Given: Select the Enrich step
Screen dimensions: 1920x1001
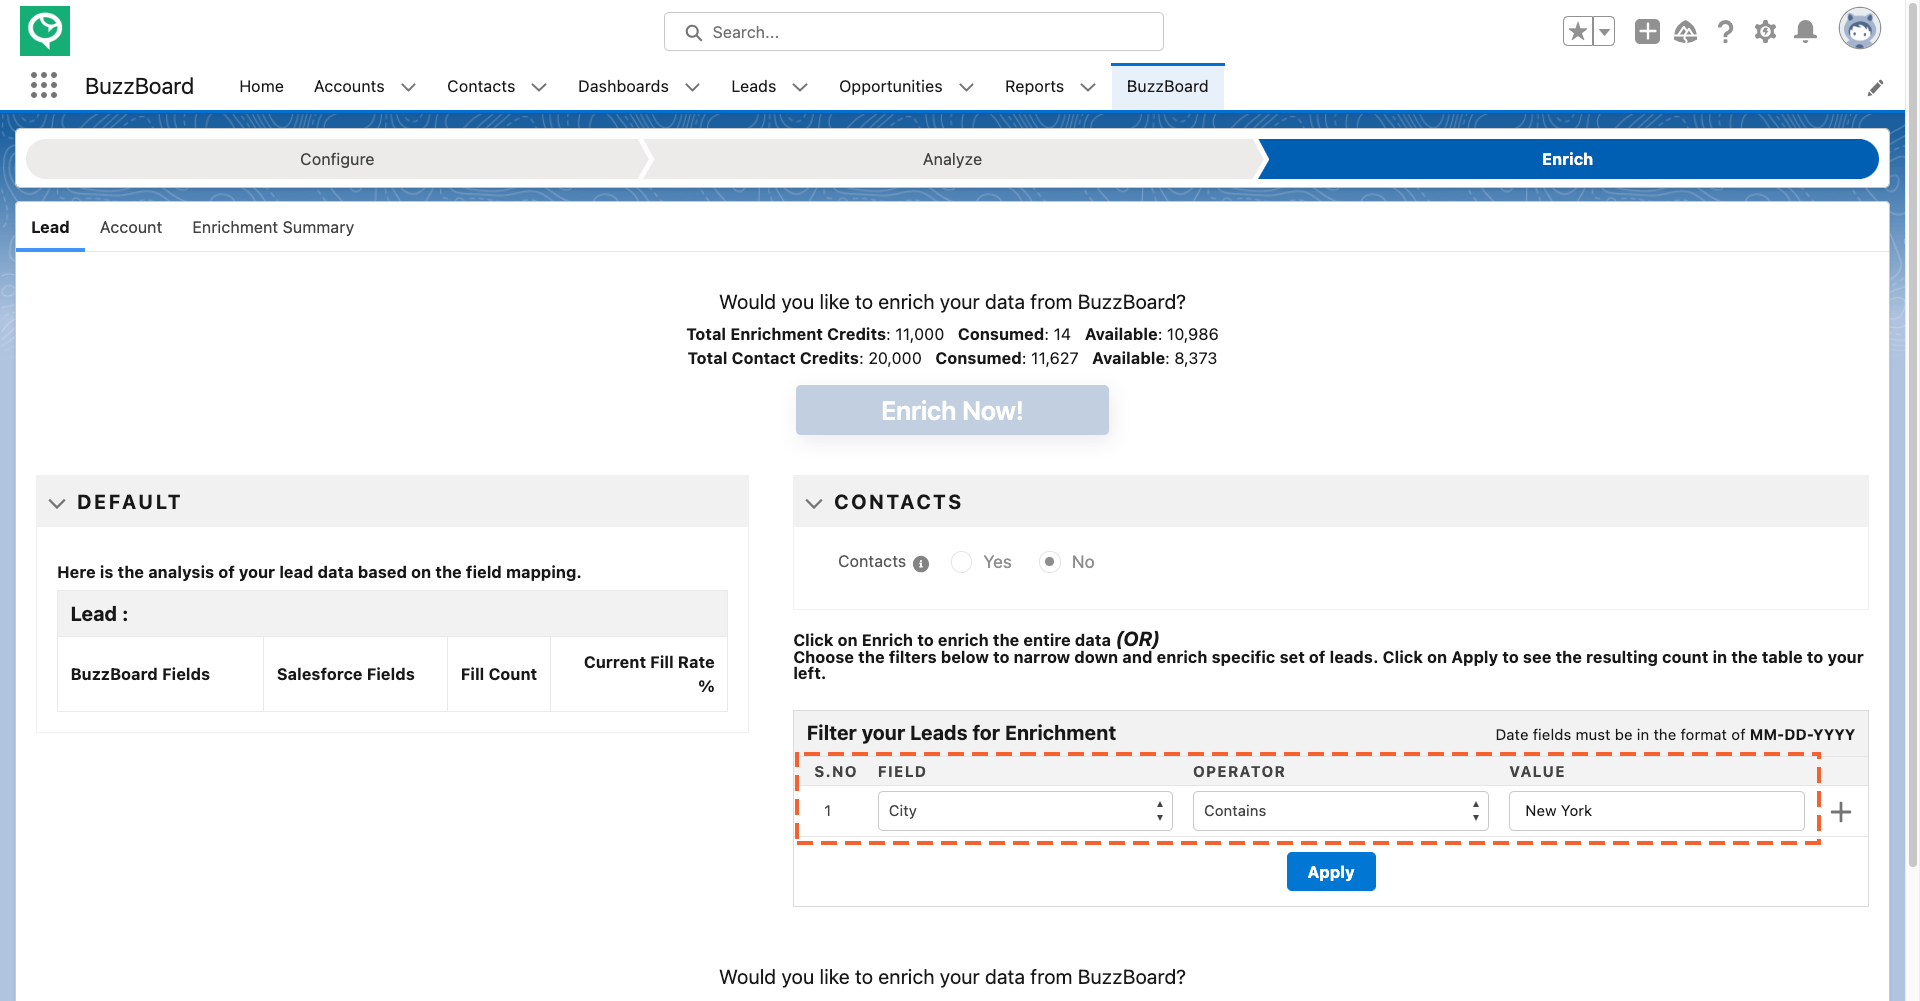Looking at the screenshot, I should [1567, 159].
